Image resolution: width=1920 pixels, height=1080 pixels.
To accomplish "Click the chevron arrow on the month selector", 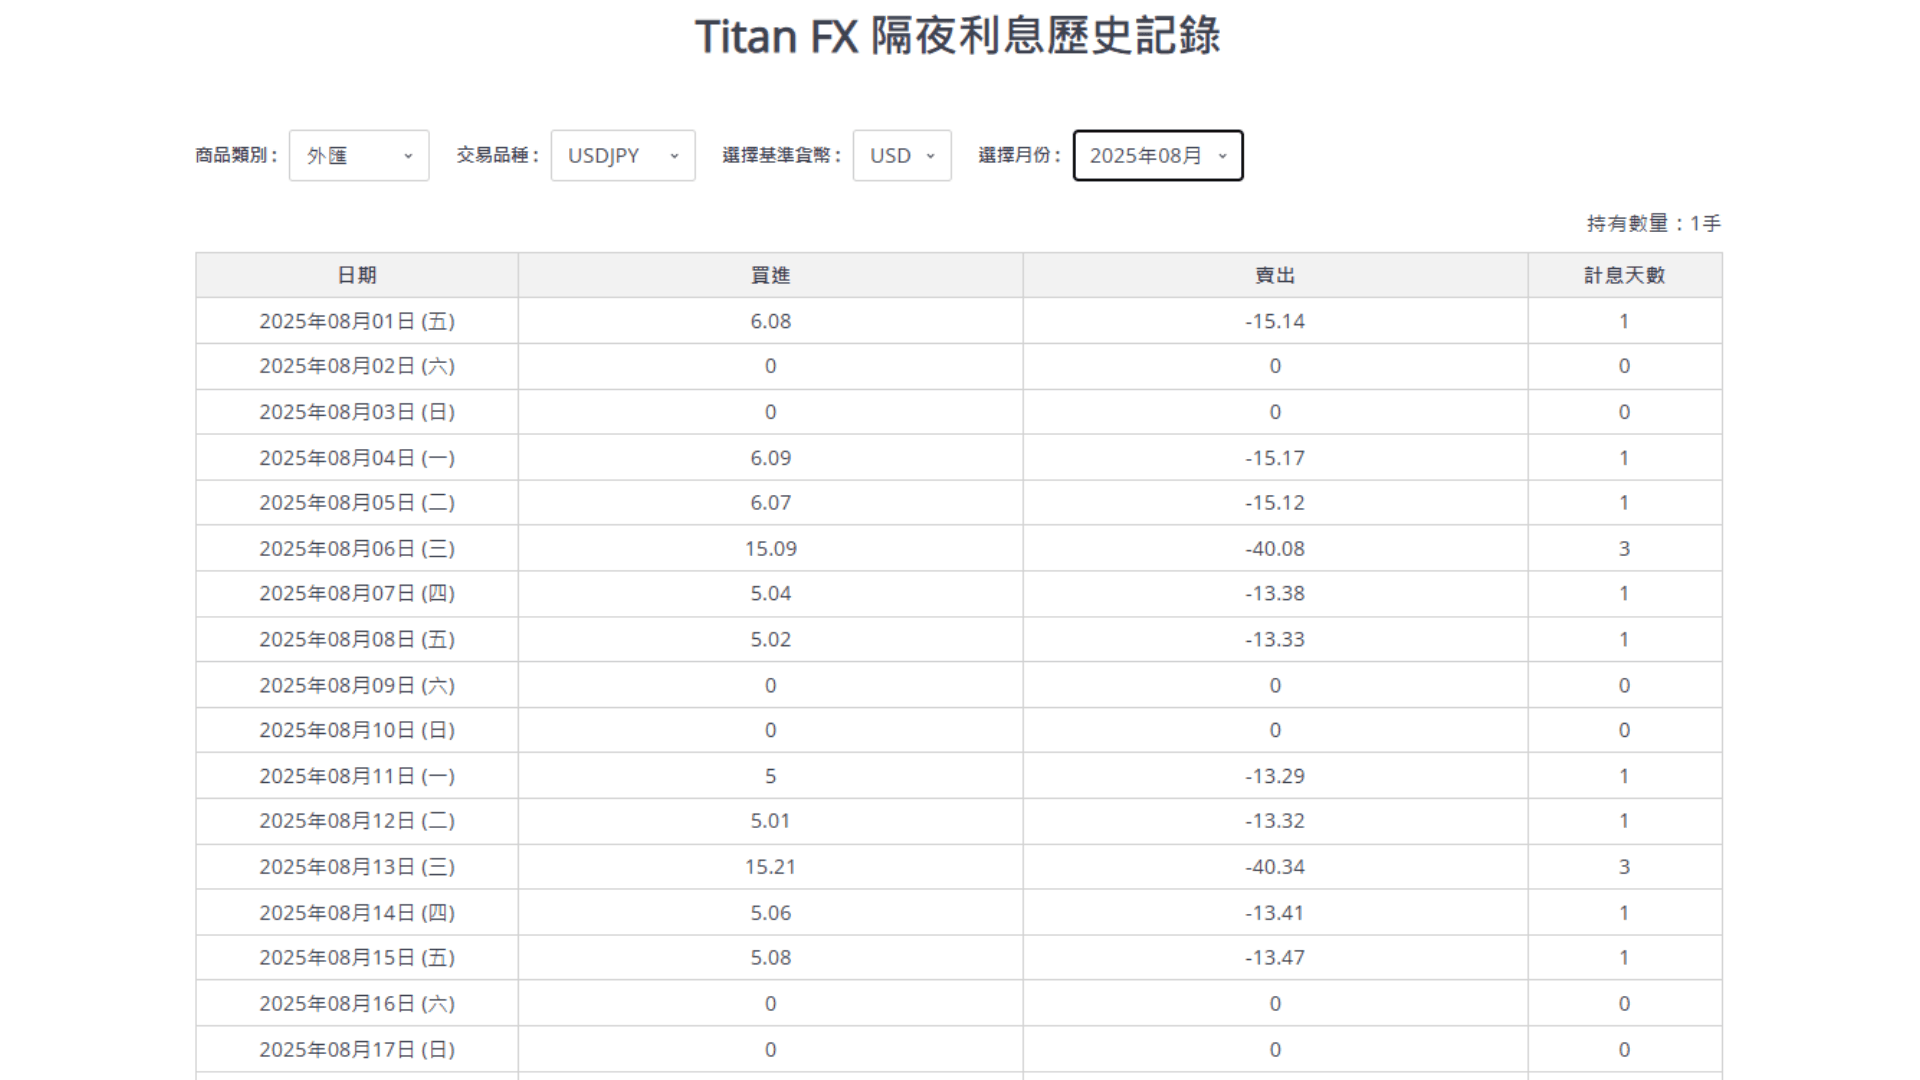I will pyautogui.click(x=1222, y=156).
